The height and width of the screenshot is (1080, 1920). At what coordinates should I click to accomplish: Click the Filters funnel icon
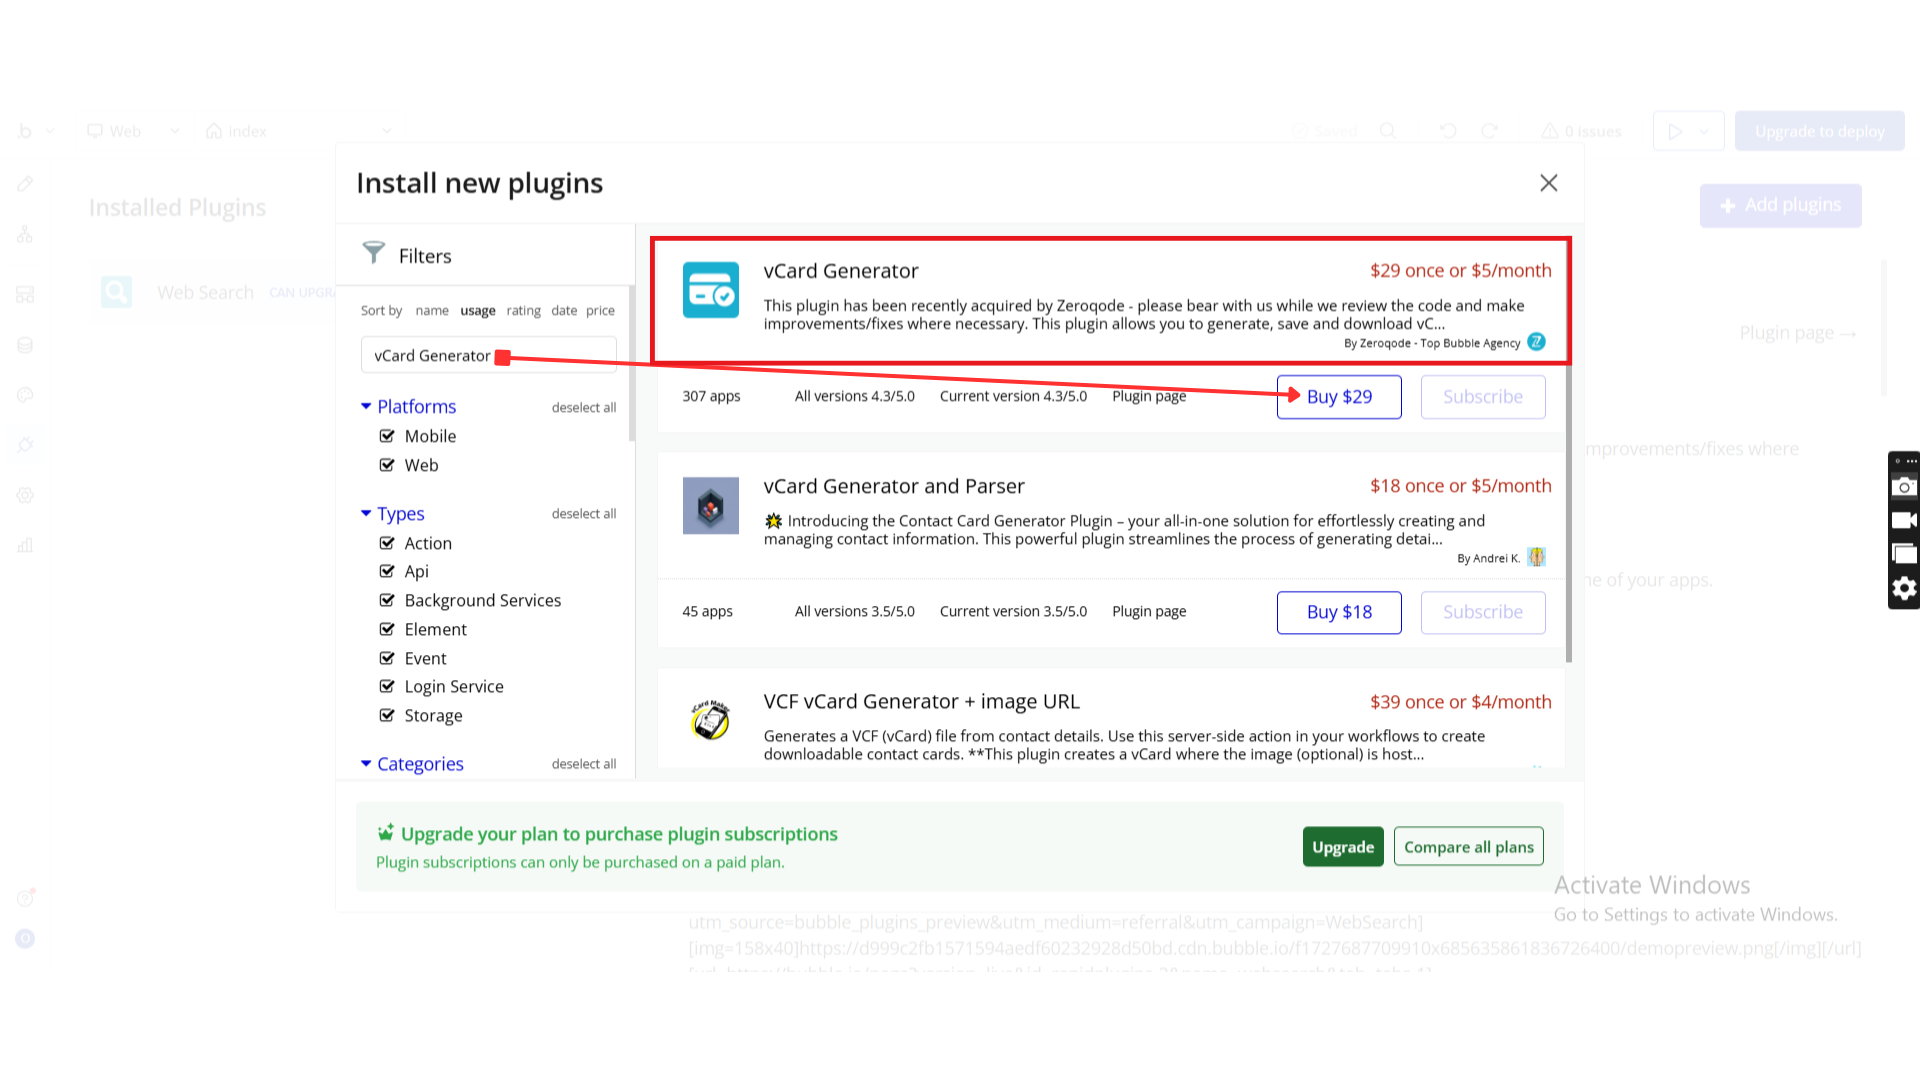pyautogui.click(x=373, y=253)
